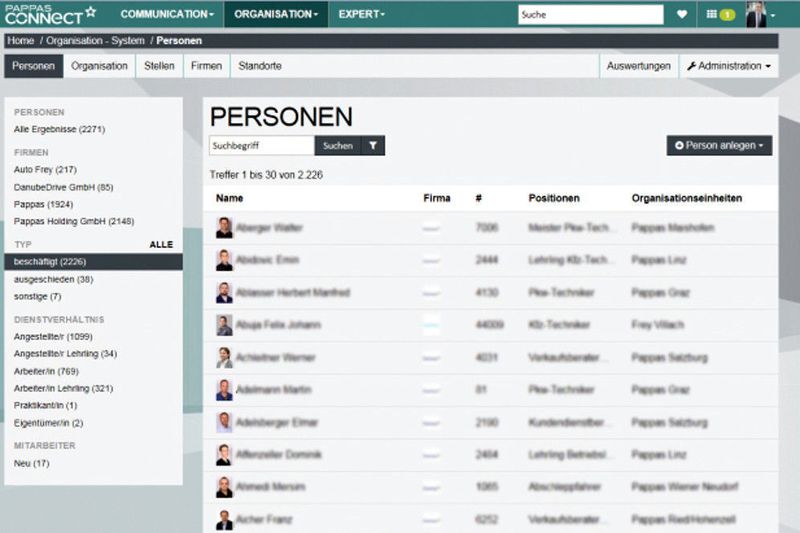Click the Suchbegriff input field

(262, 145)
